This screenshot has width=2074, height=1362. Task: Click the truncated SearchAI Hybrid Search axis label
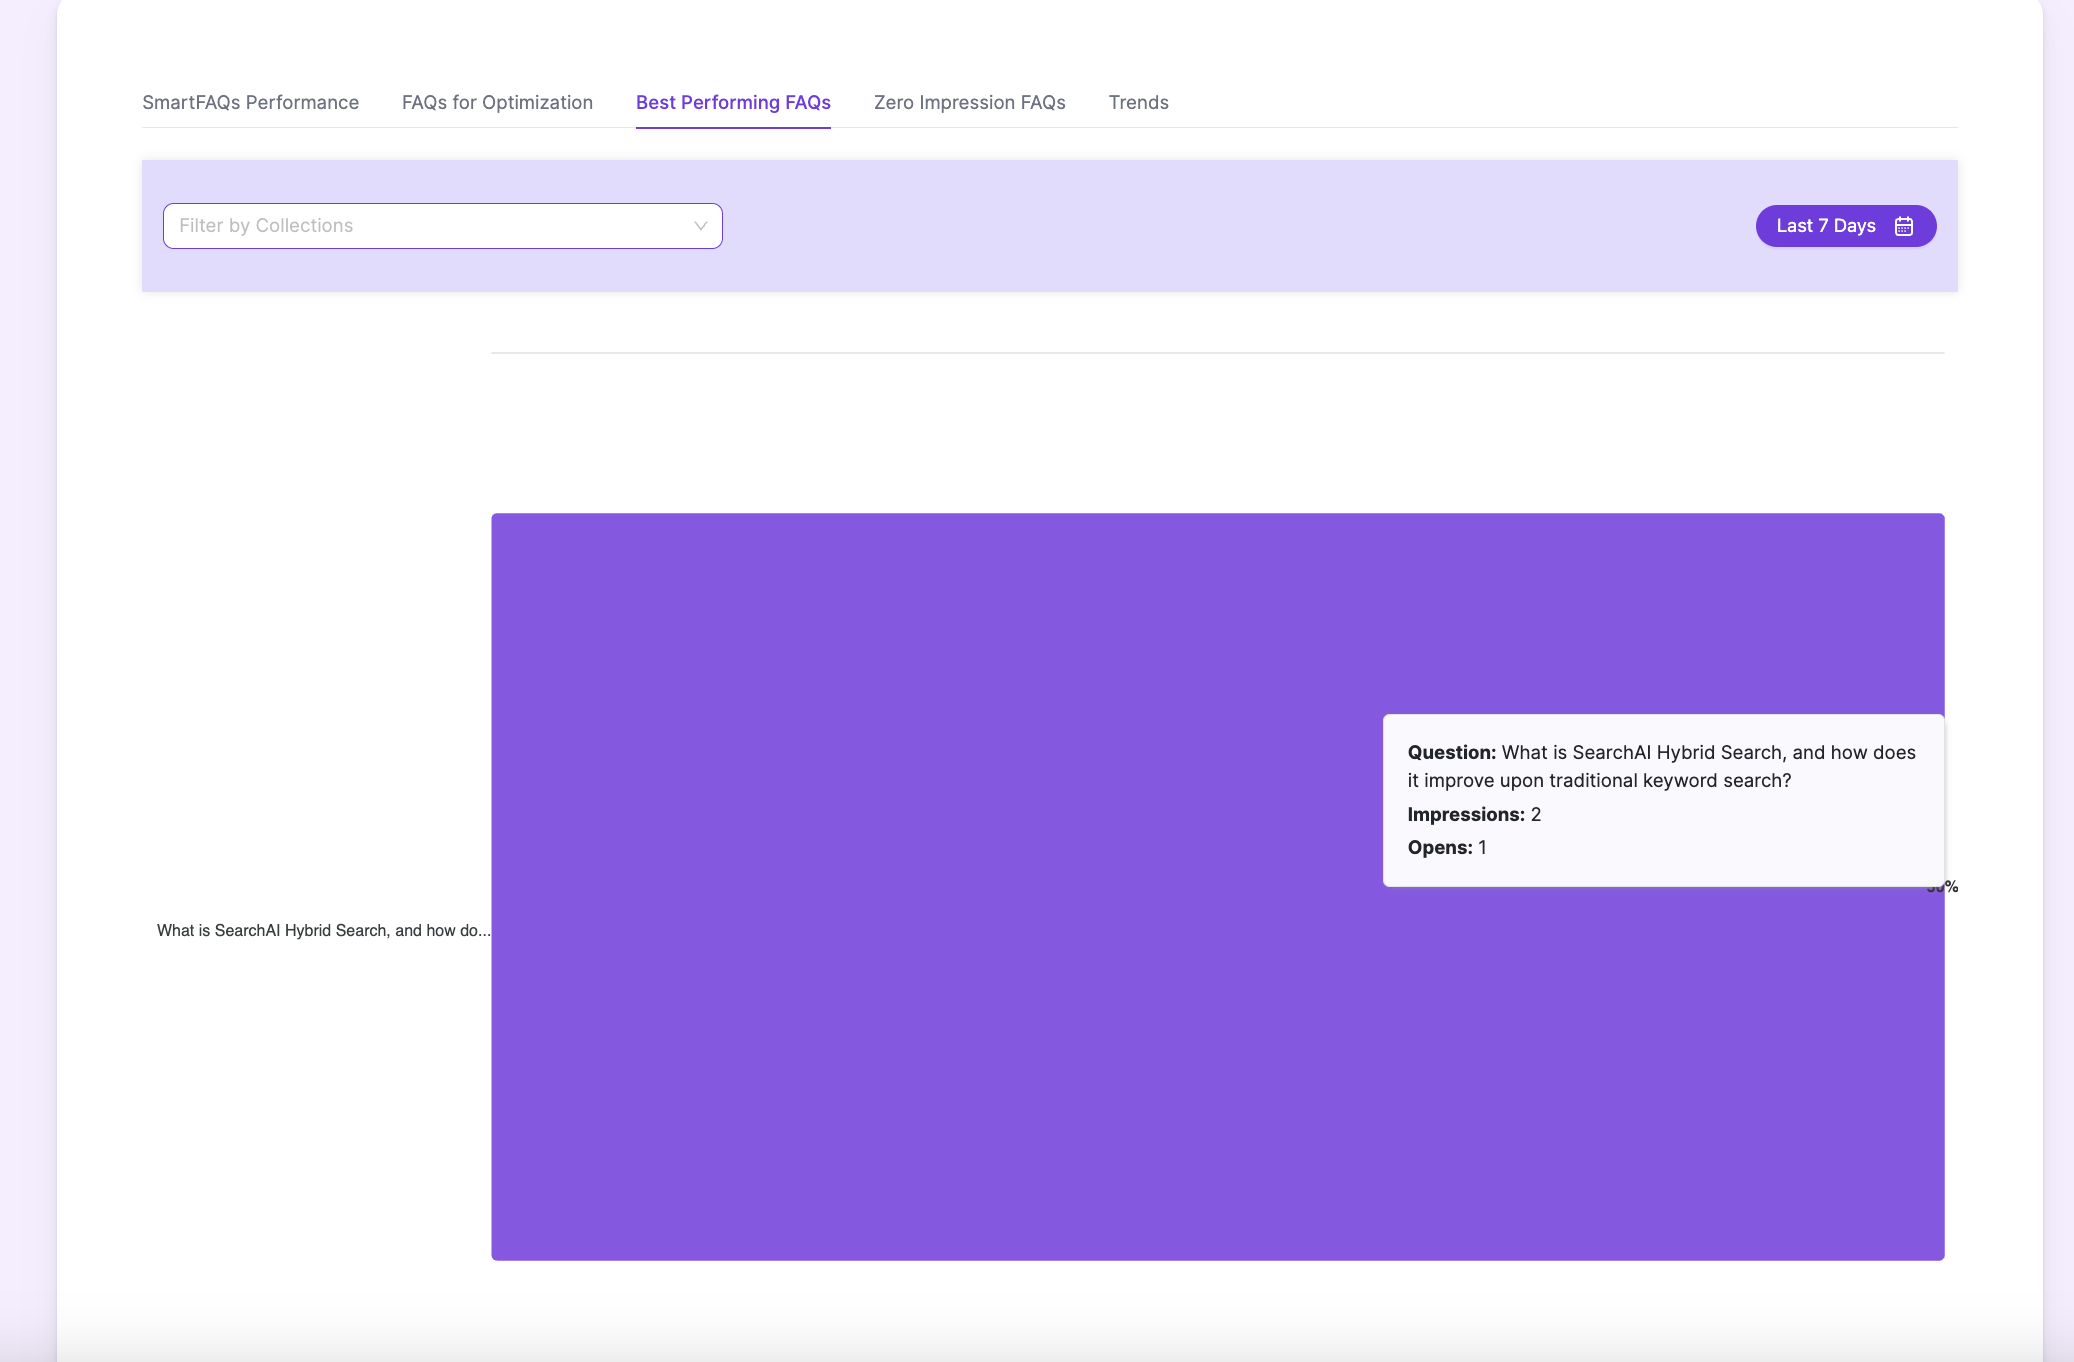(x=323, y=930)
